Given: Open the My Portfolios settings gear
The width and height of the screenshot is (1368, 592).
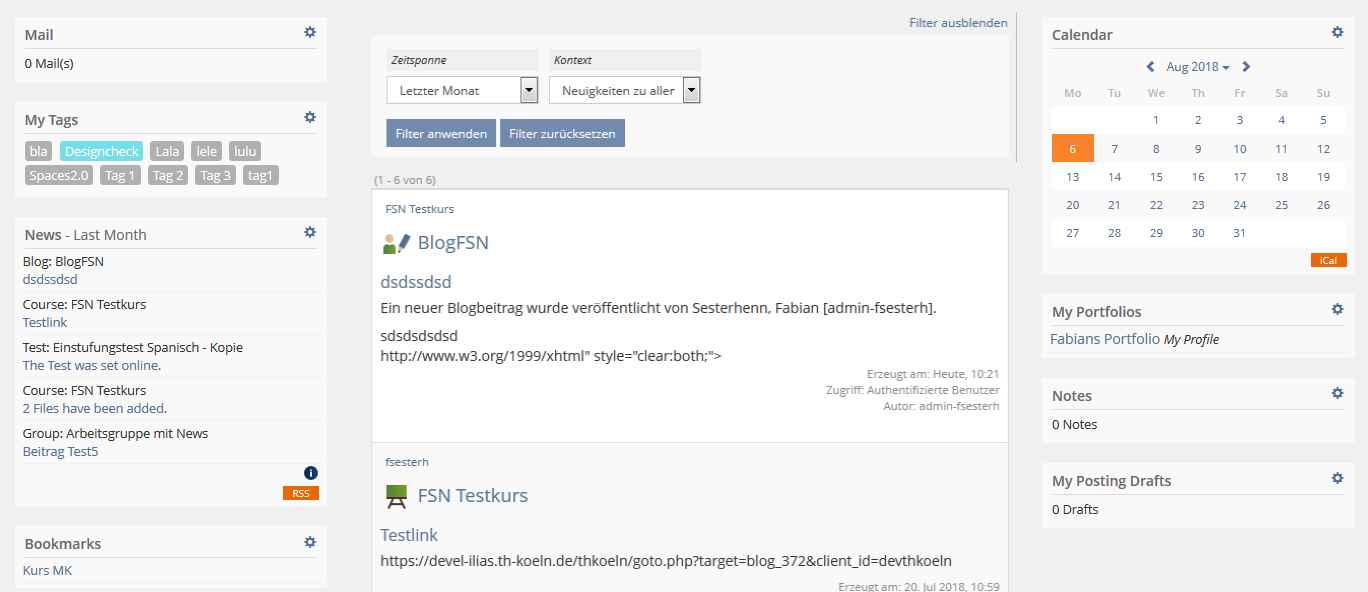Looking at the screenshot, I should 1337,310.
